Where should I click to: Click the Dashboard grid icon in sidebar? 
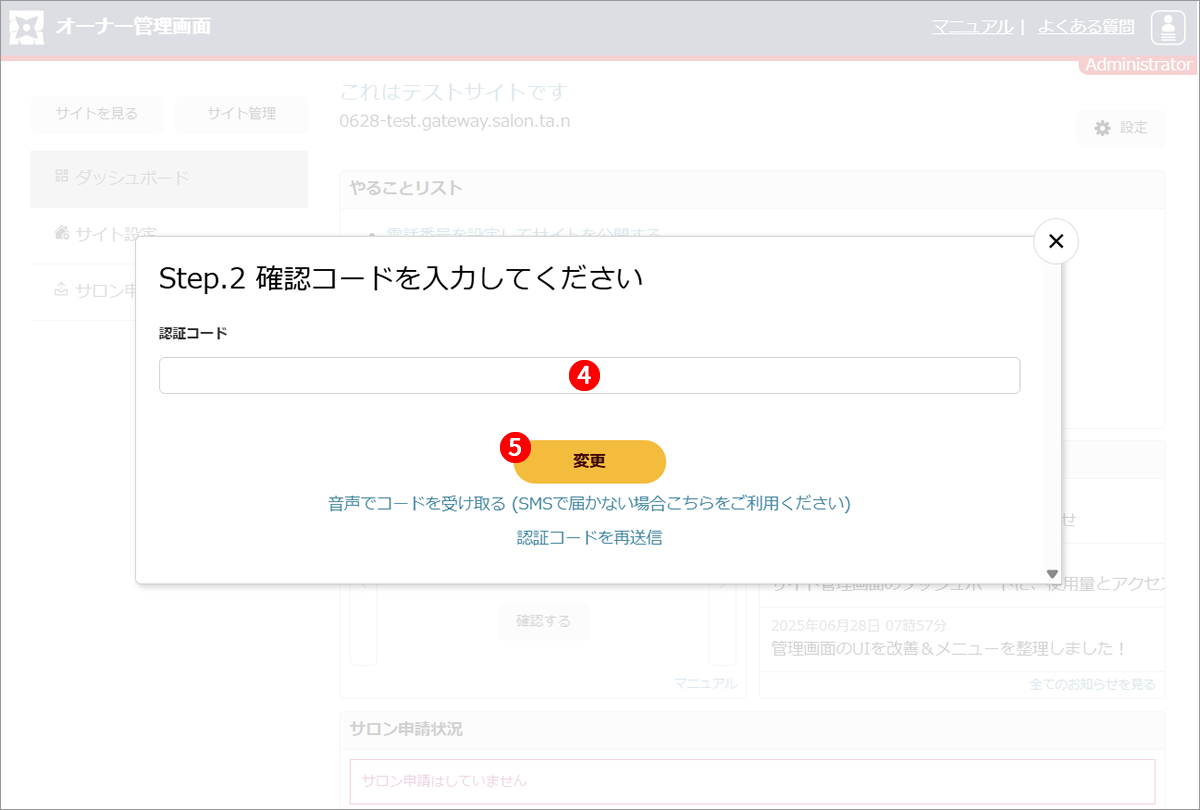tap(61, 177)
